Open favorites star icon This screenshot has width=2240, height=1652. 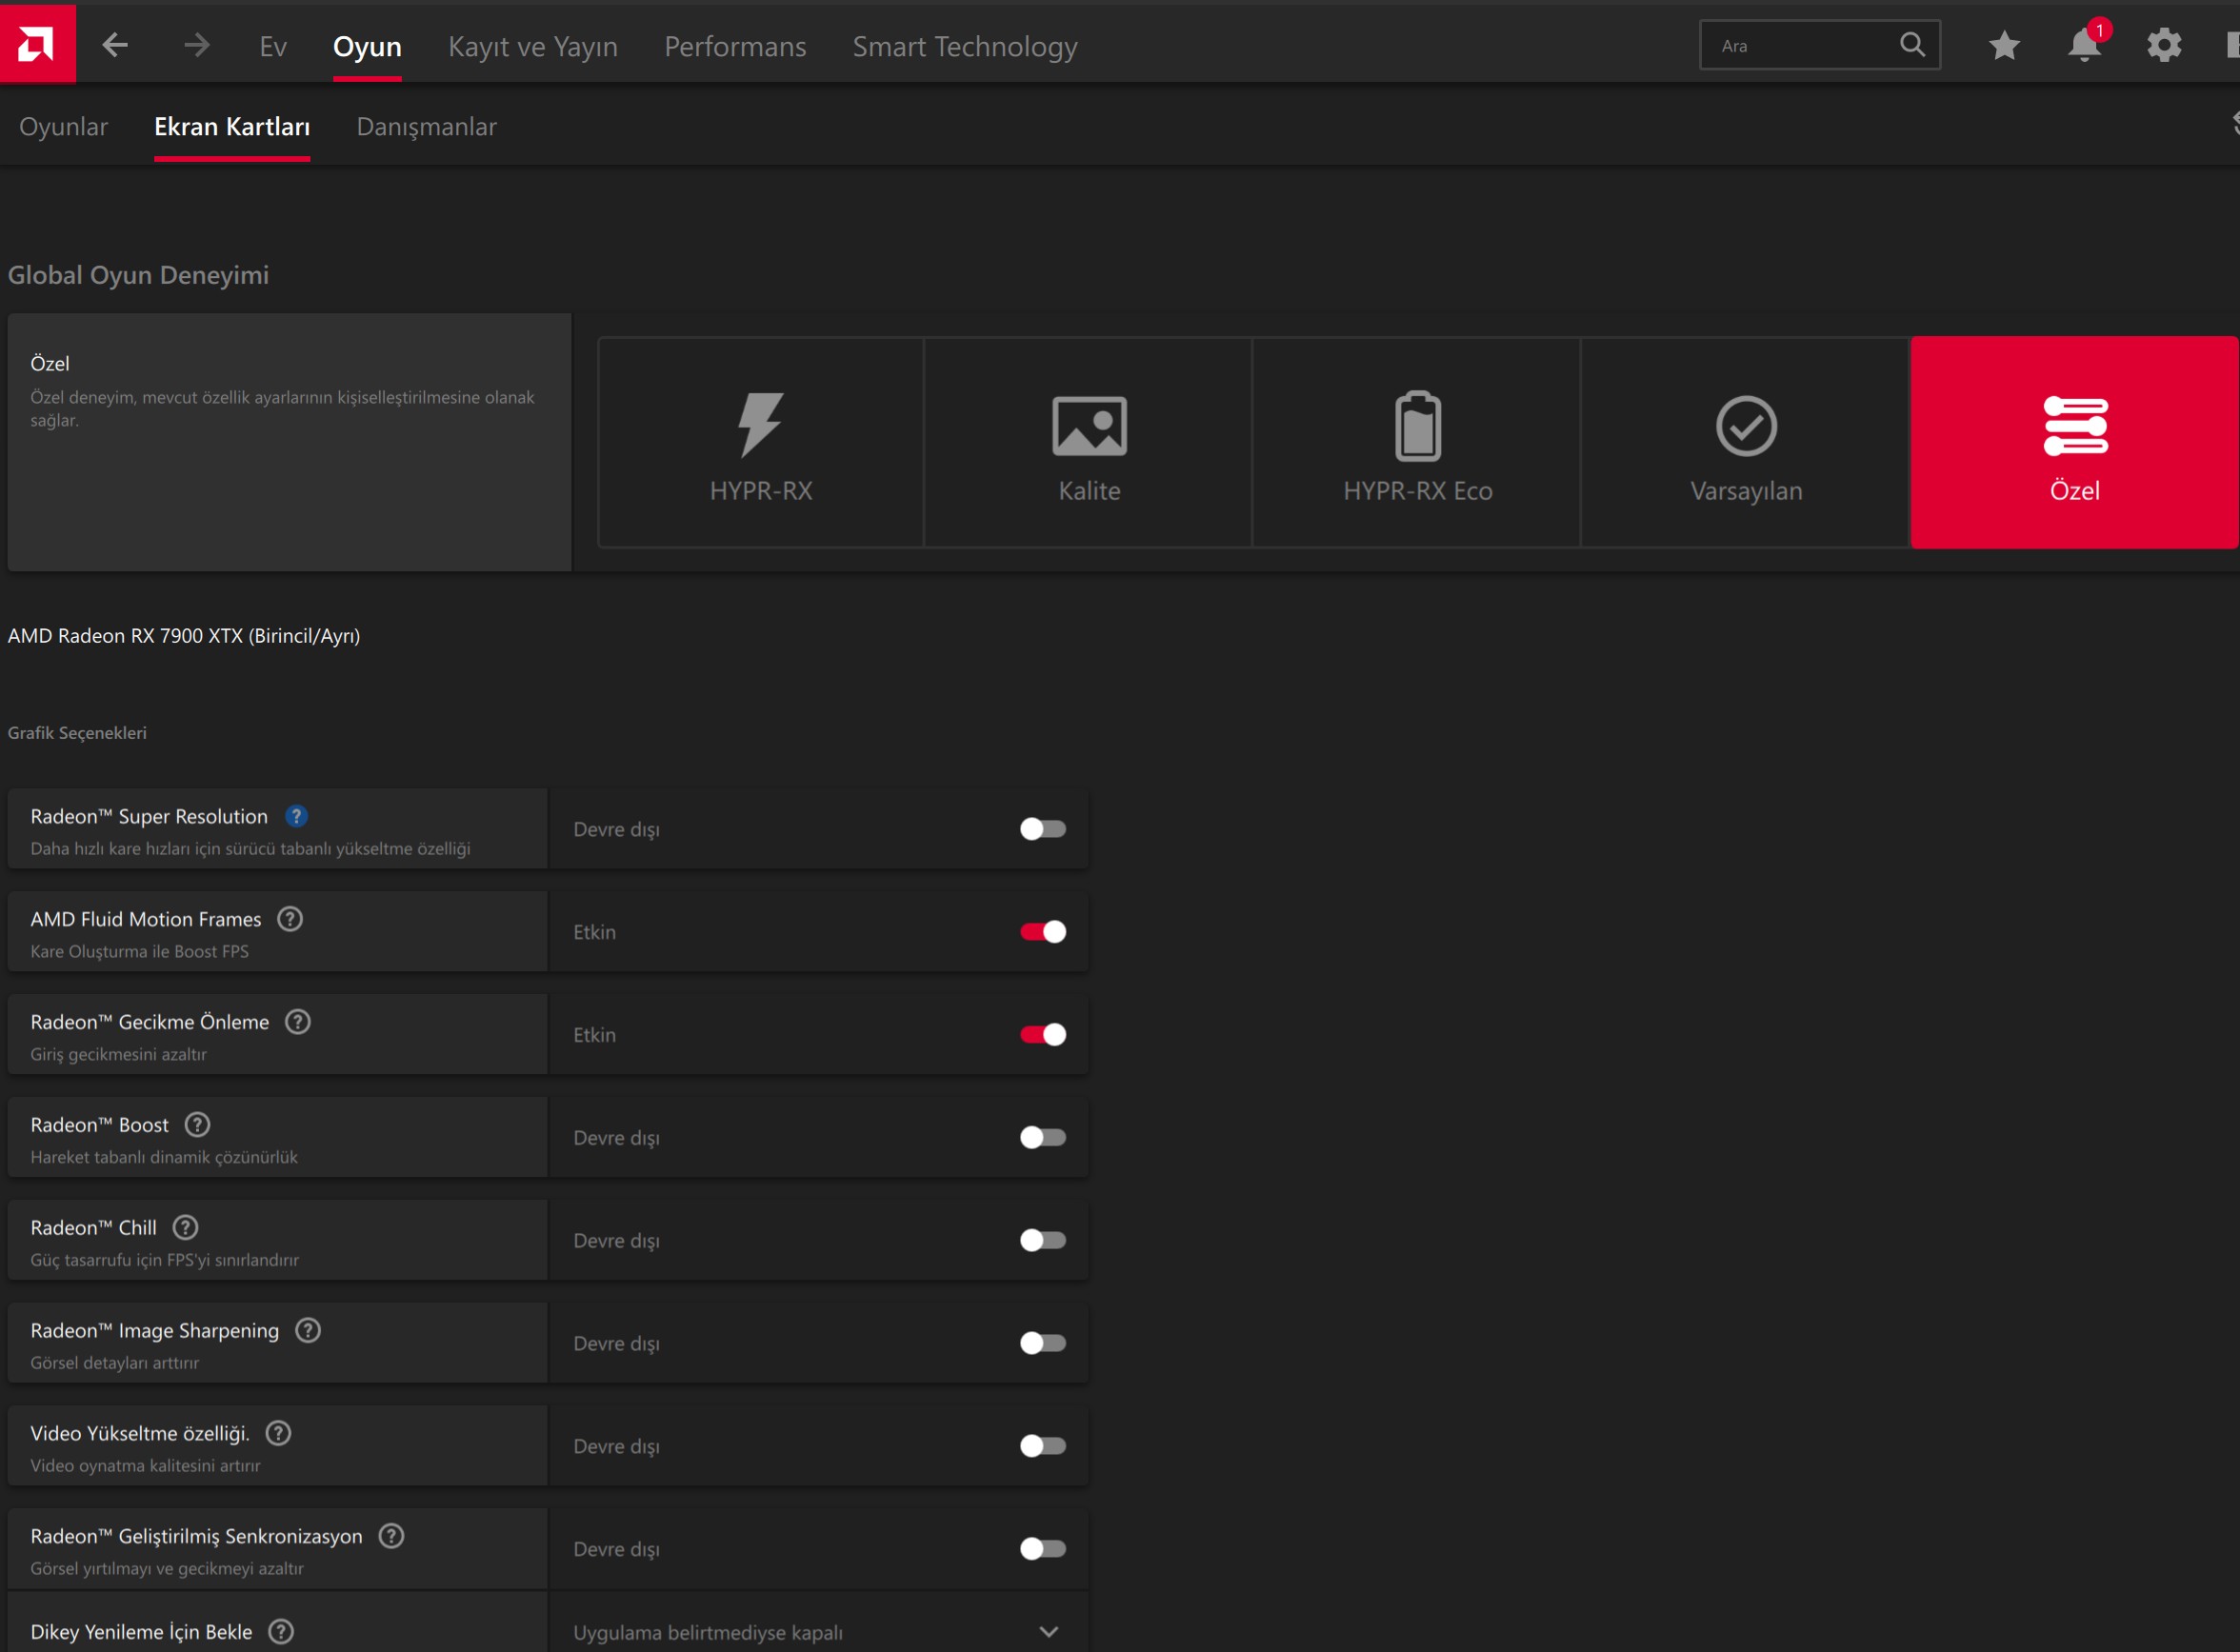point(2004,45)
